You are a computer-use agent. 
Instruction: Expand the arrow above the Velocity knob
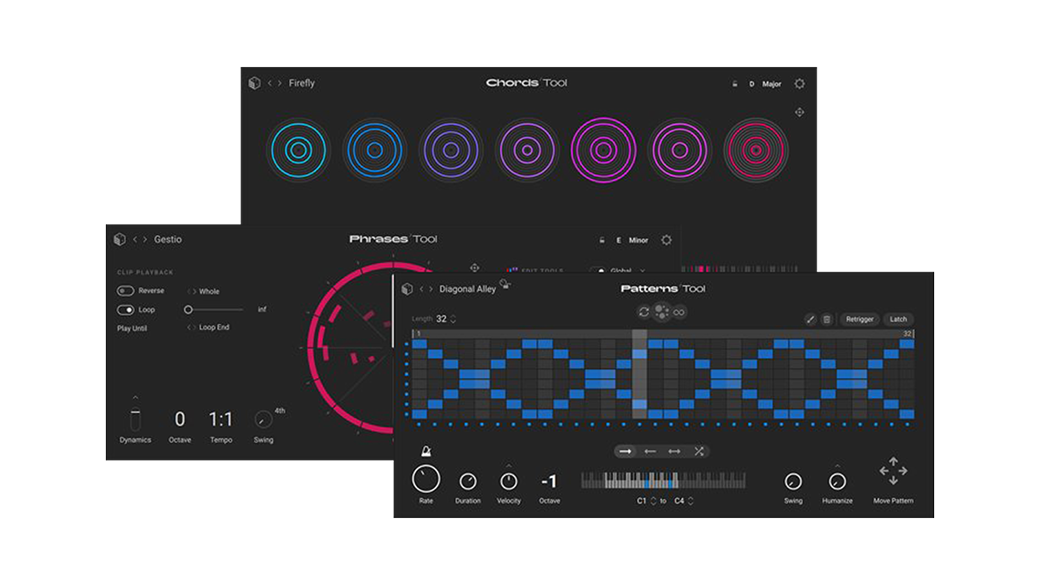coord(509,466)
